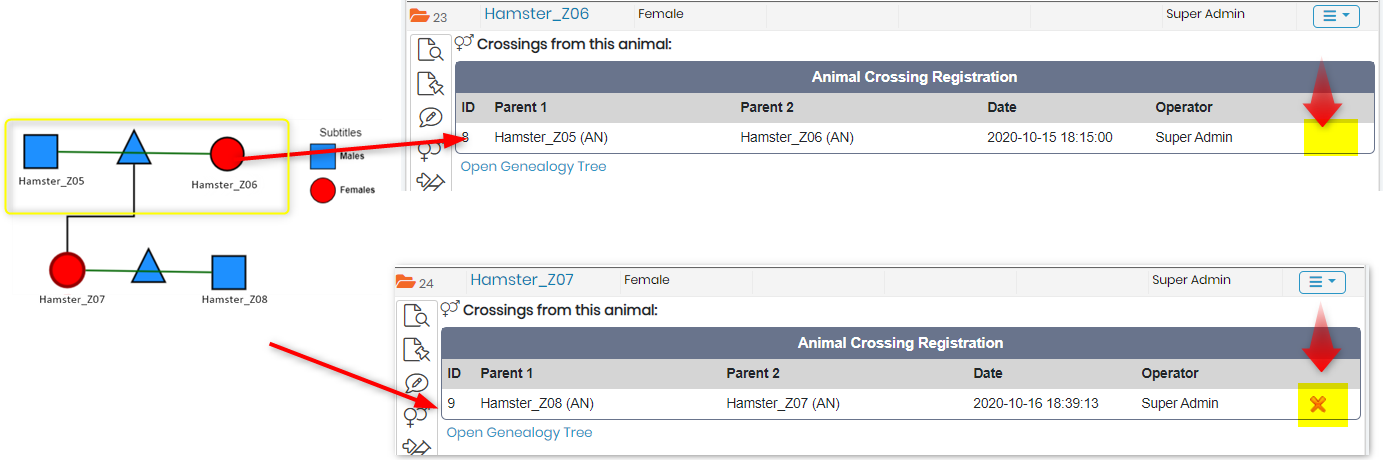Expand hamburger dropdown menu for Hamster_Z07
1383x460 pixels.
[x=1322, y=282]
